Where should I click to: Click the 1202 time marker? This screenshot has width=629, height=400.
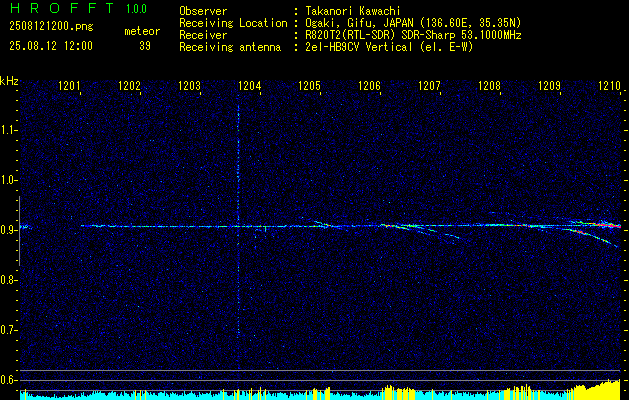pos(130,86)
